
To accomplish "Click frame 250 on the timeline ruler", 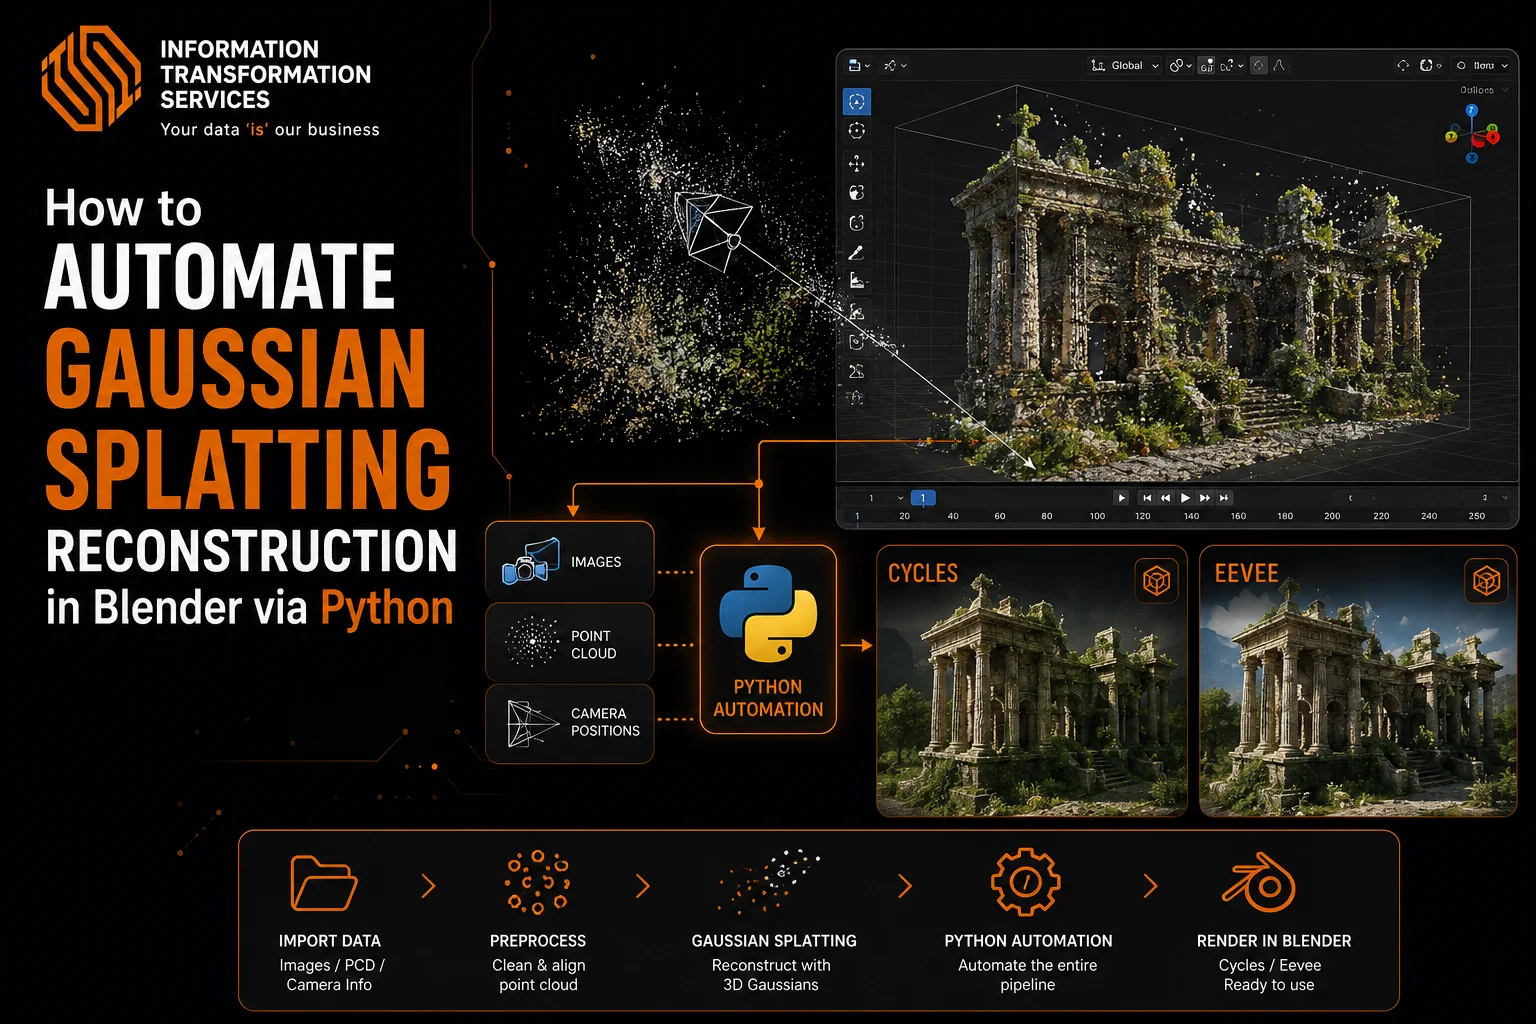I will tap(1477, 517).
